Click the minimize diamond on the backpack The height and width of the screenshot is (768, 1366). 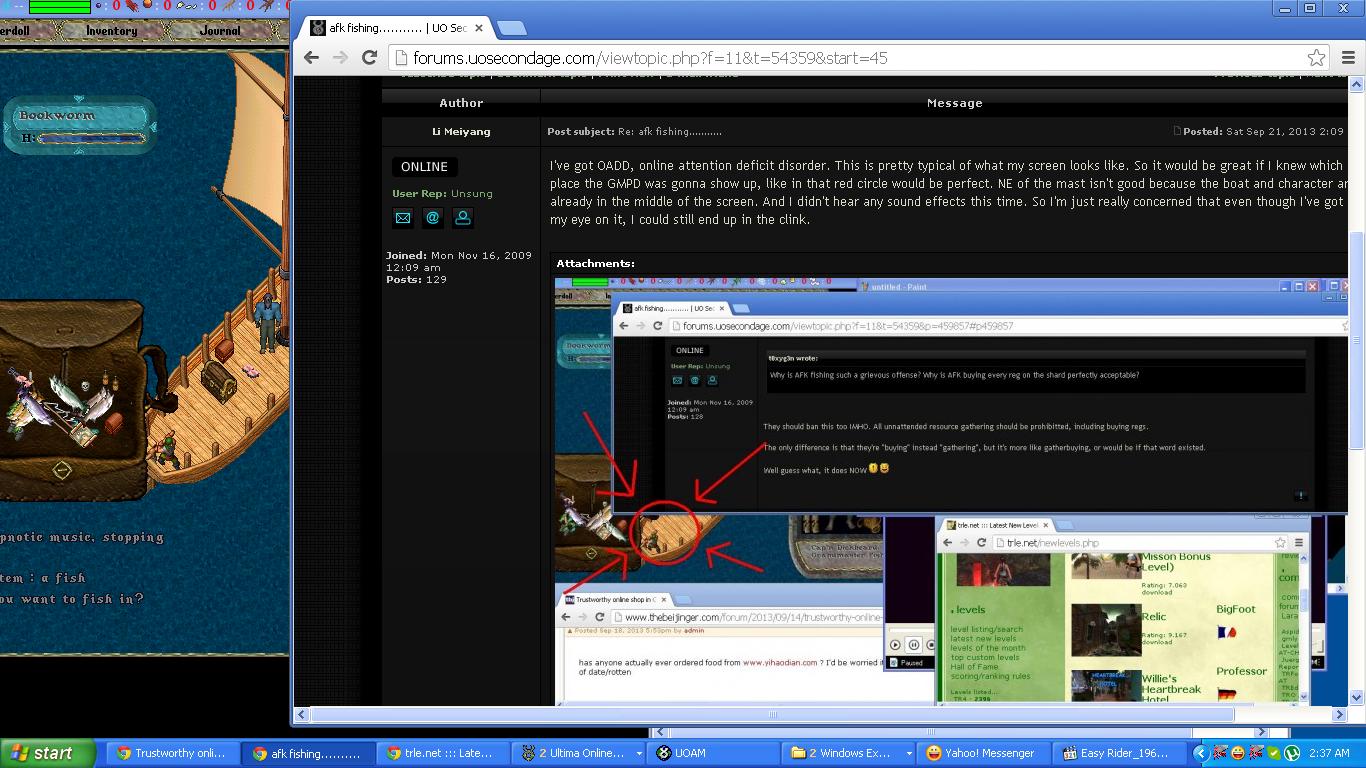click(62, 469)
